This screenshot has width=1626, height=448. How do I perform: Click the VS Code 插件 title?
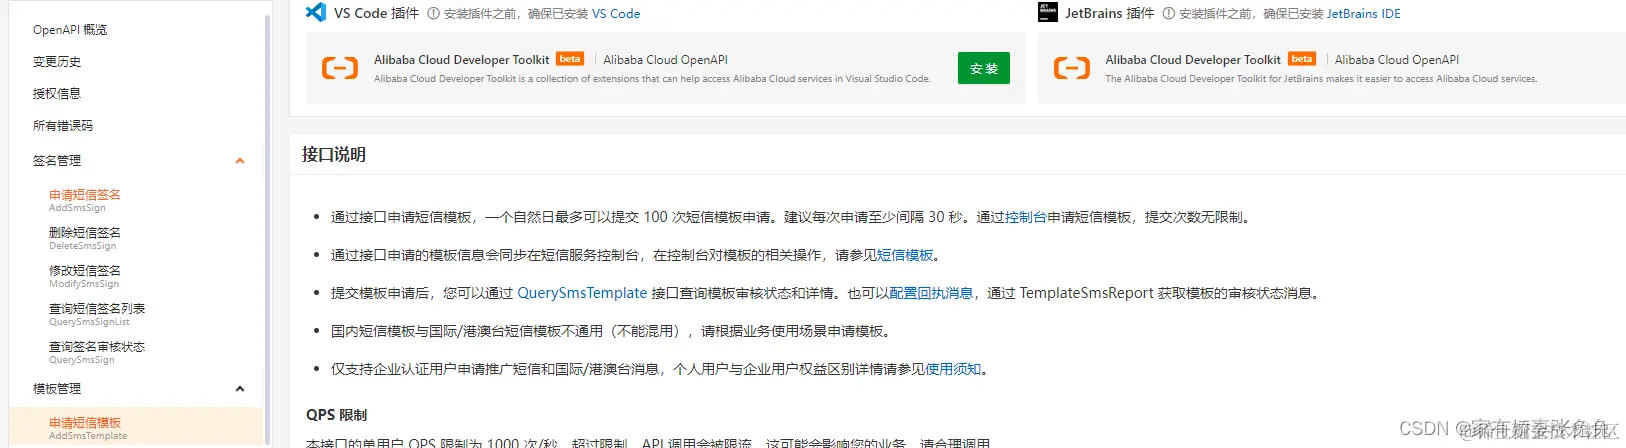[377, 13]
